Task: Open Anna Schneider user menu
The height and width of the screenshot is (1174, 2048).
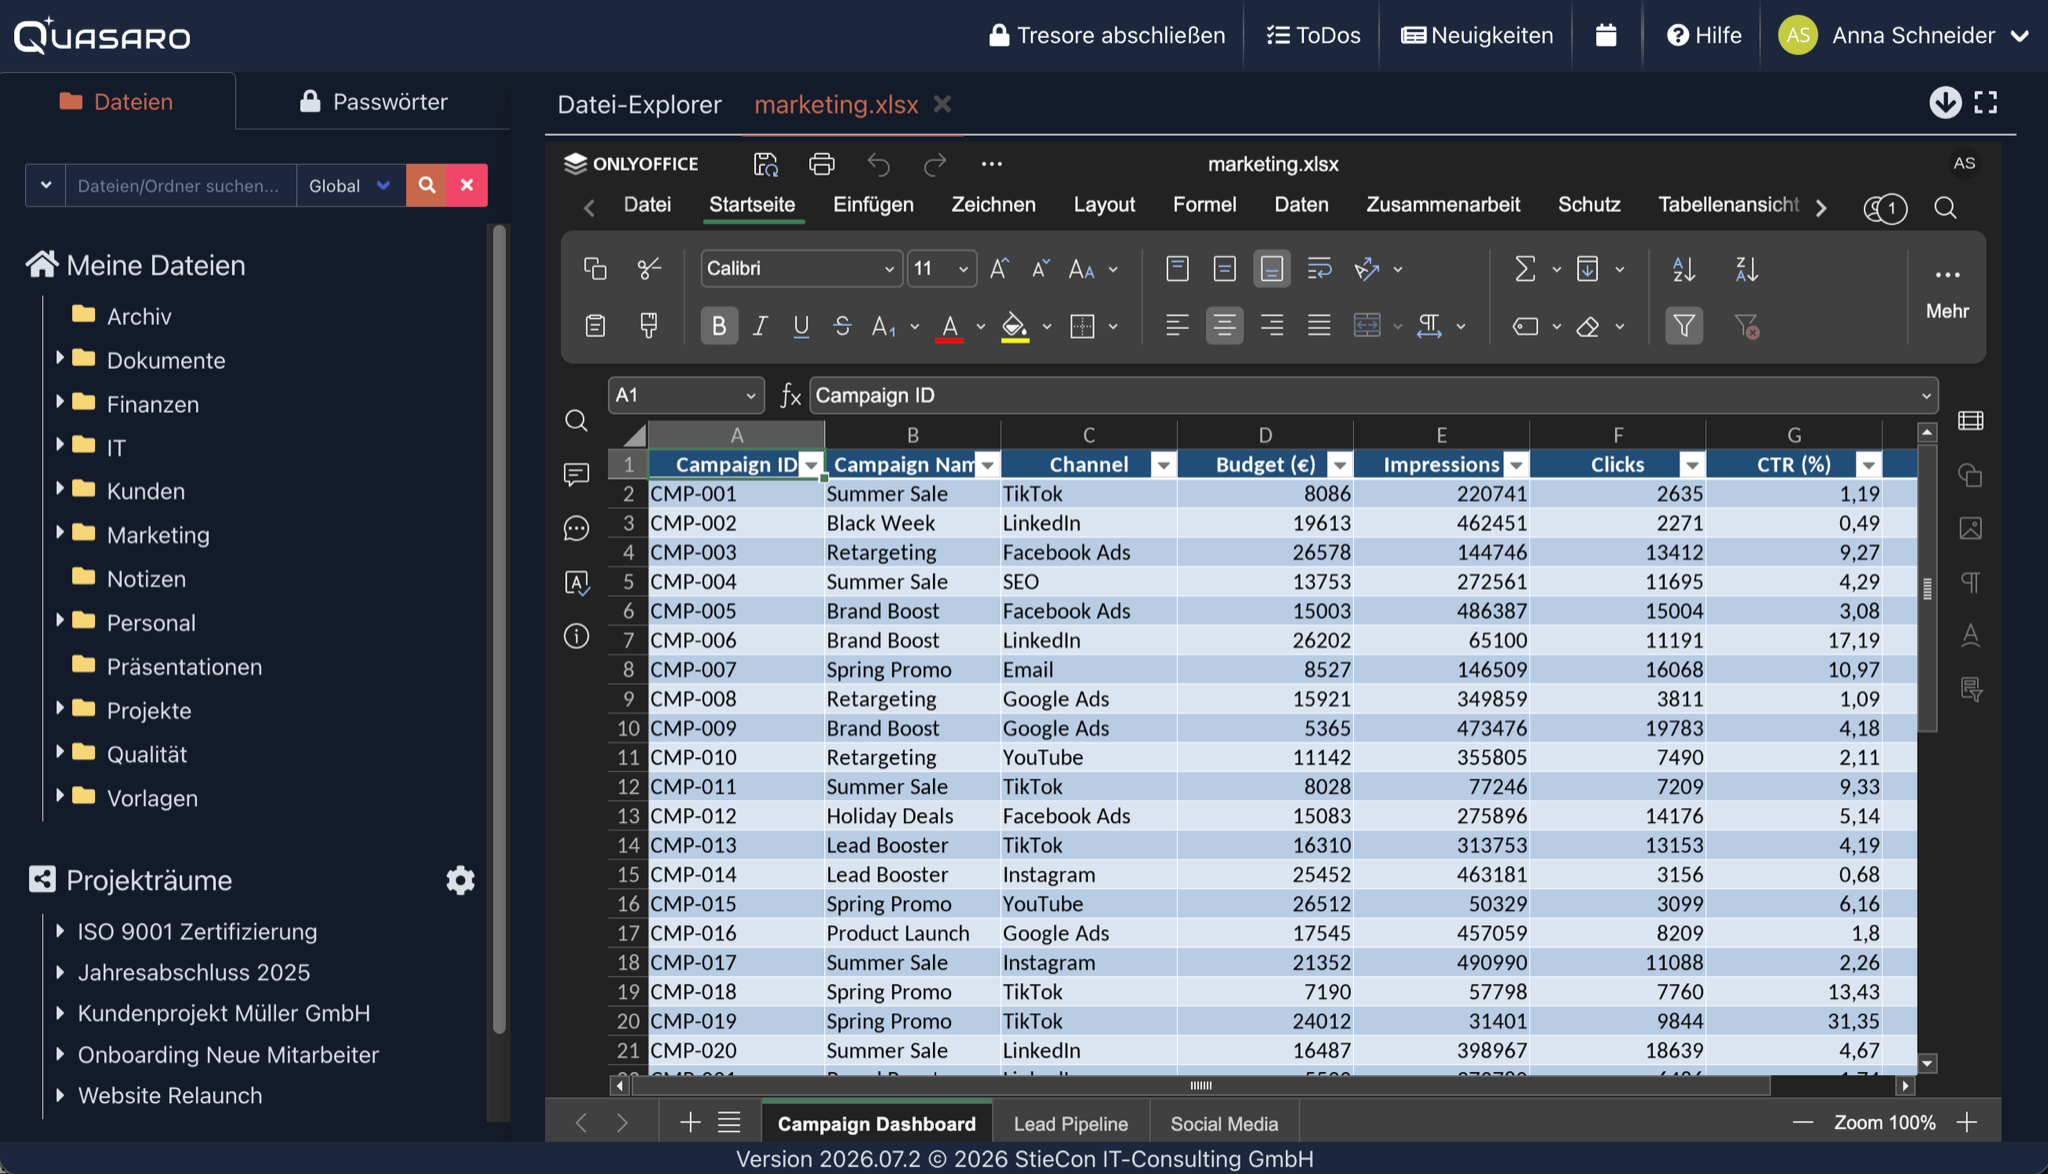Action: pyautogui.click(x=1904, y=35)
